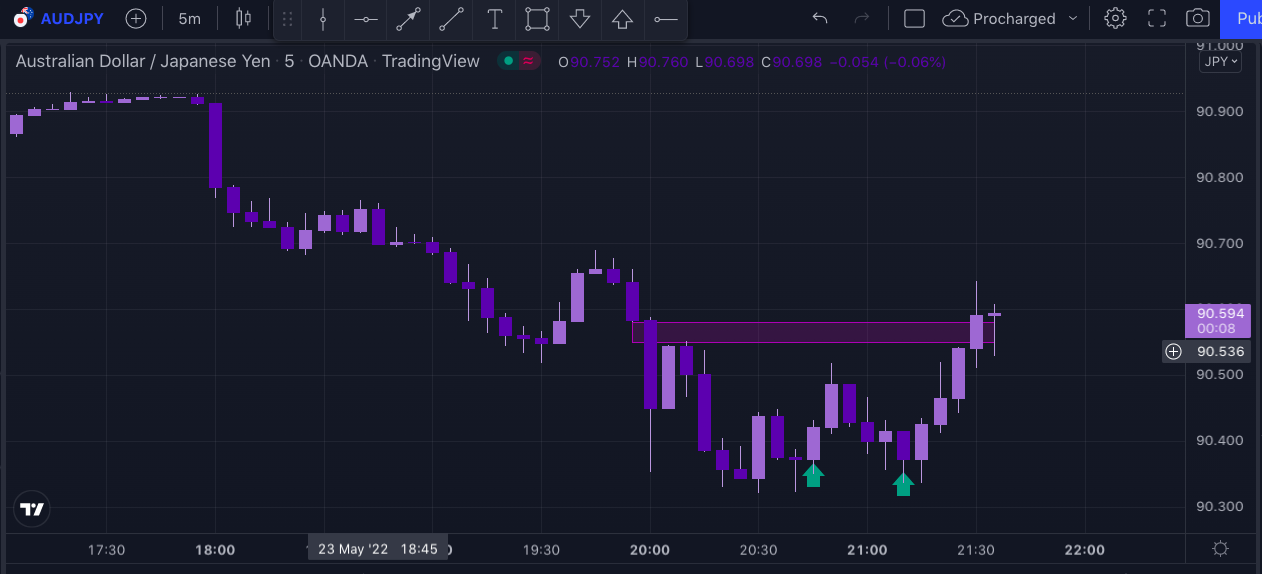Image resolution: width=1262 pixels, height=574 pixels.
Task: Click the close value C90.698
Action: [791, 62]
